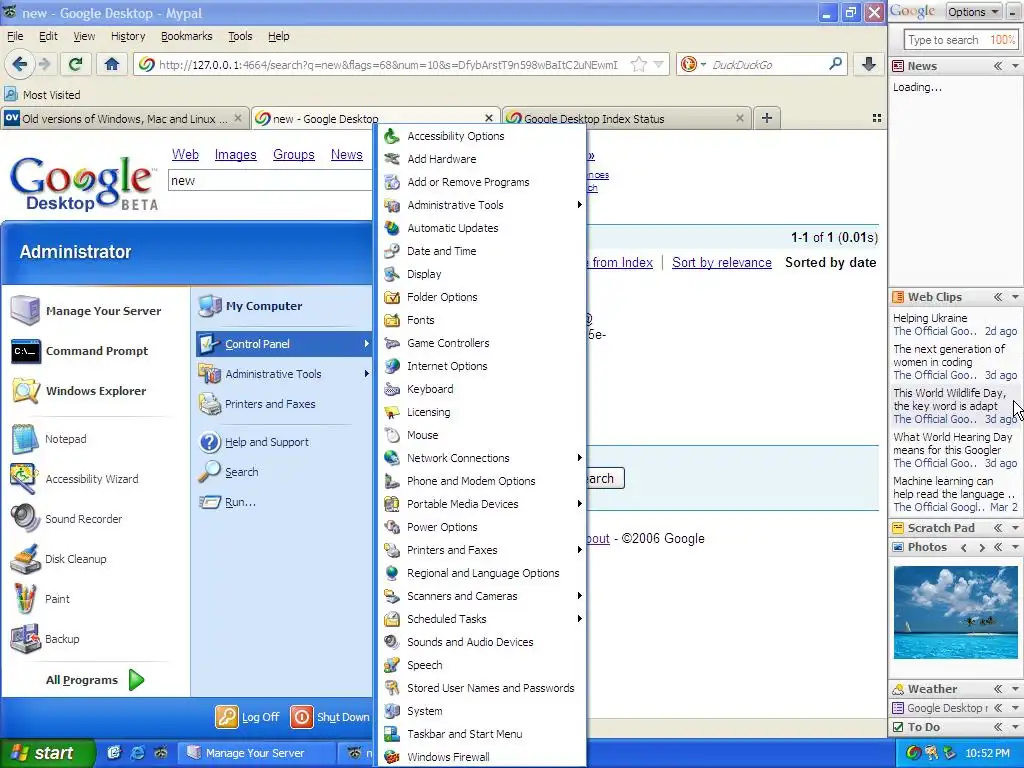The height and width of the screenshot is (768, 1024).
Task: Open Run... from Start menu
Action: pyautogui.click(x=228, y=502)
